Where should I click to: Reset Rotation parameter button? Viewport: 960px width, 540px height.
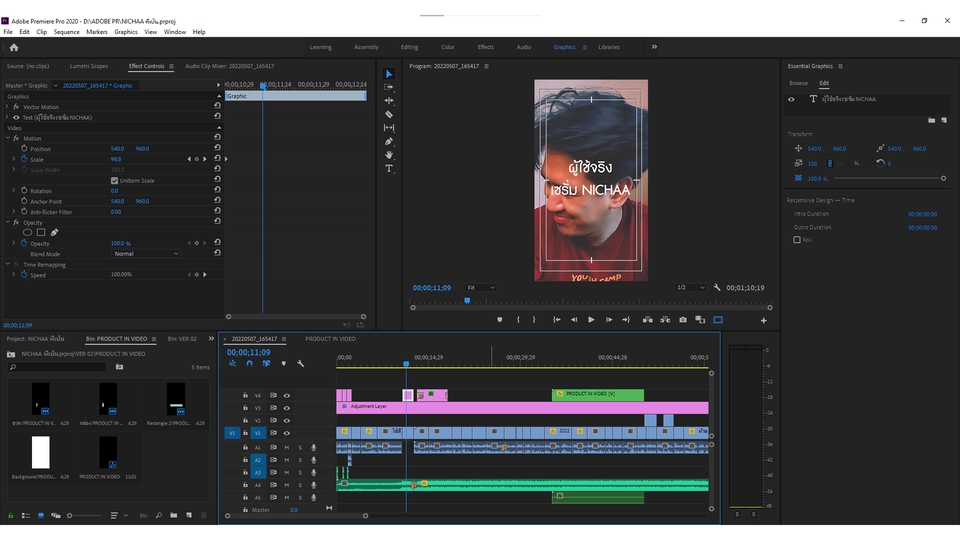pos(217,190)
